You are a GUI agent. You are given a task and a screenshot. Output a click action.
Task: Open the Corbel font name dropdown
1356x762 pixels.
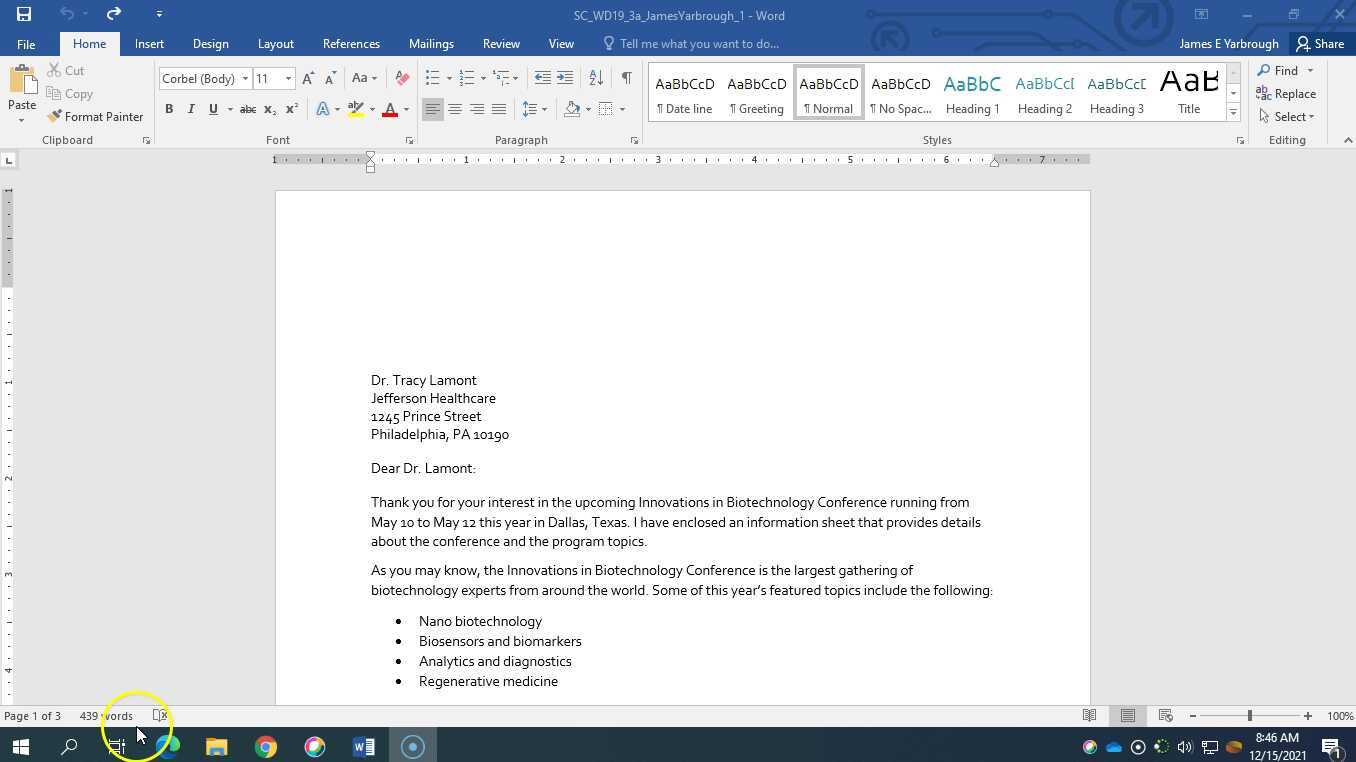pos(245,78)
